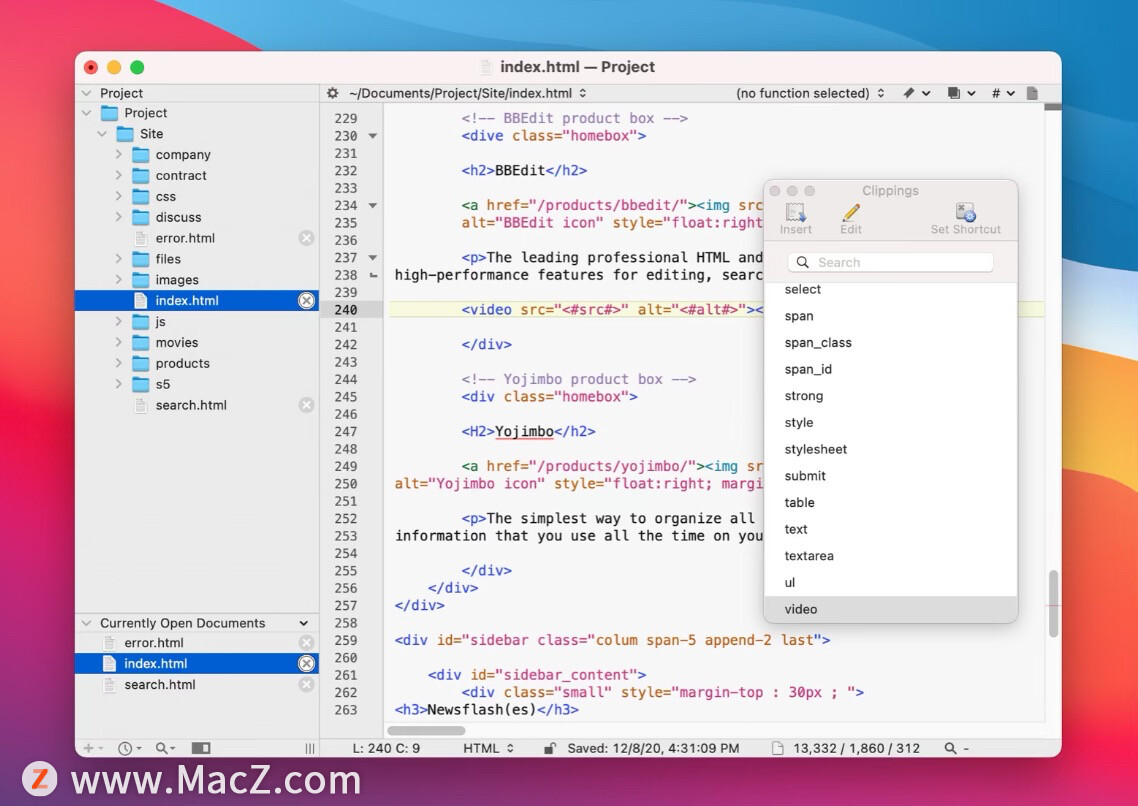Image resolution: width=1138 pixels, height=806 pixels.
Task: Expand the css folder
Action: 118,196
